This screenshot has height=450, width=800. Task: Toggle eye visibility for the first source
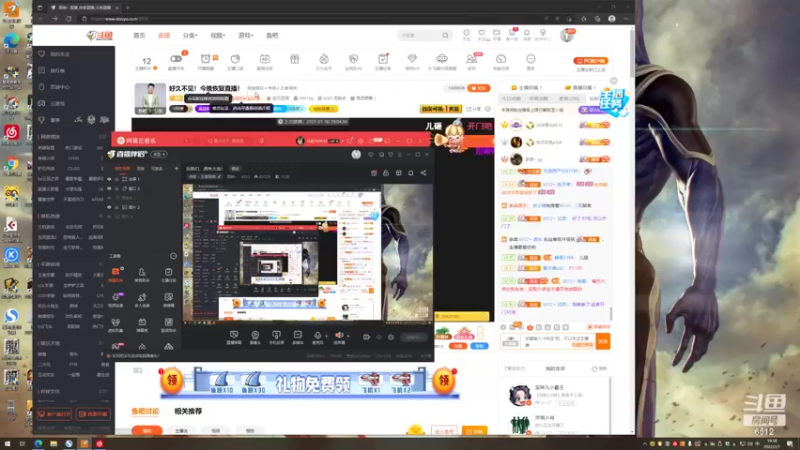pyautogui.click(x=109, y=179)
